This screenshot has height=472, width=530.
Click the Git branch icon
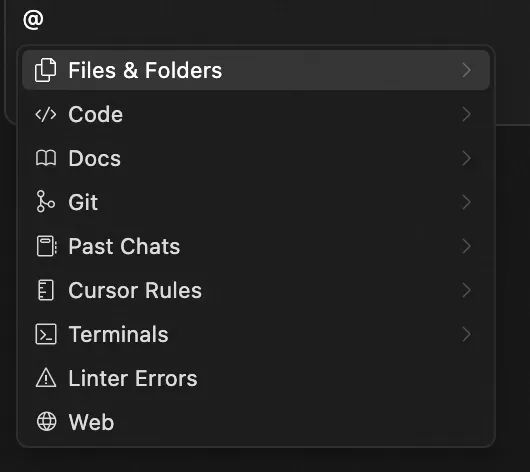(46, 202)
